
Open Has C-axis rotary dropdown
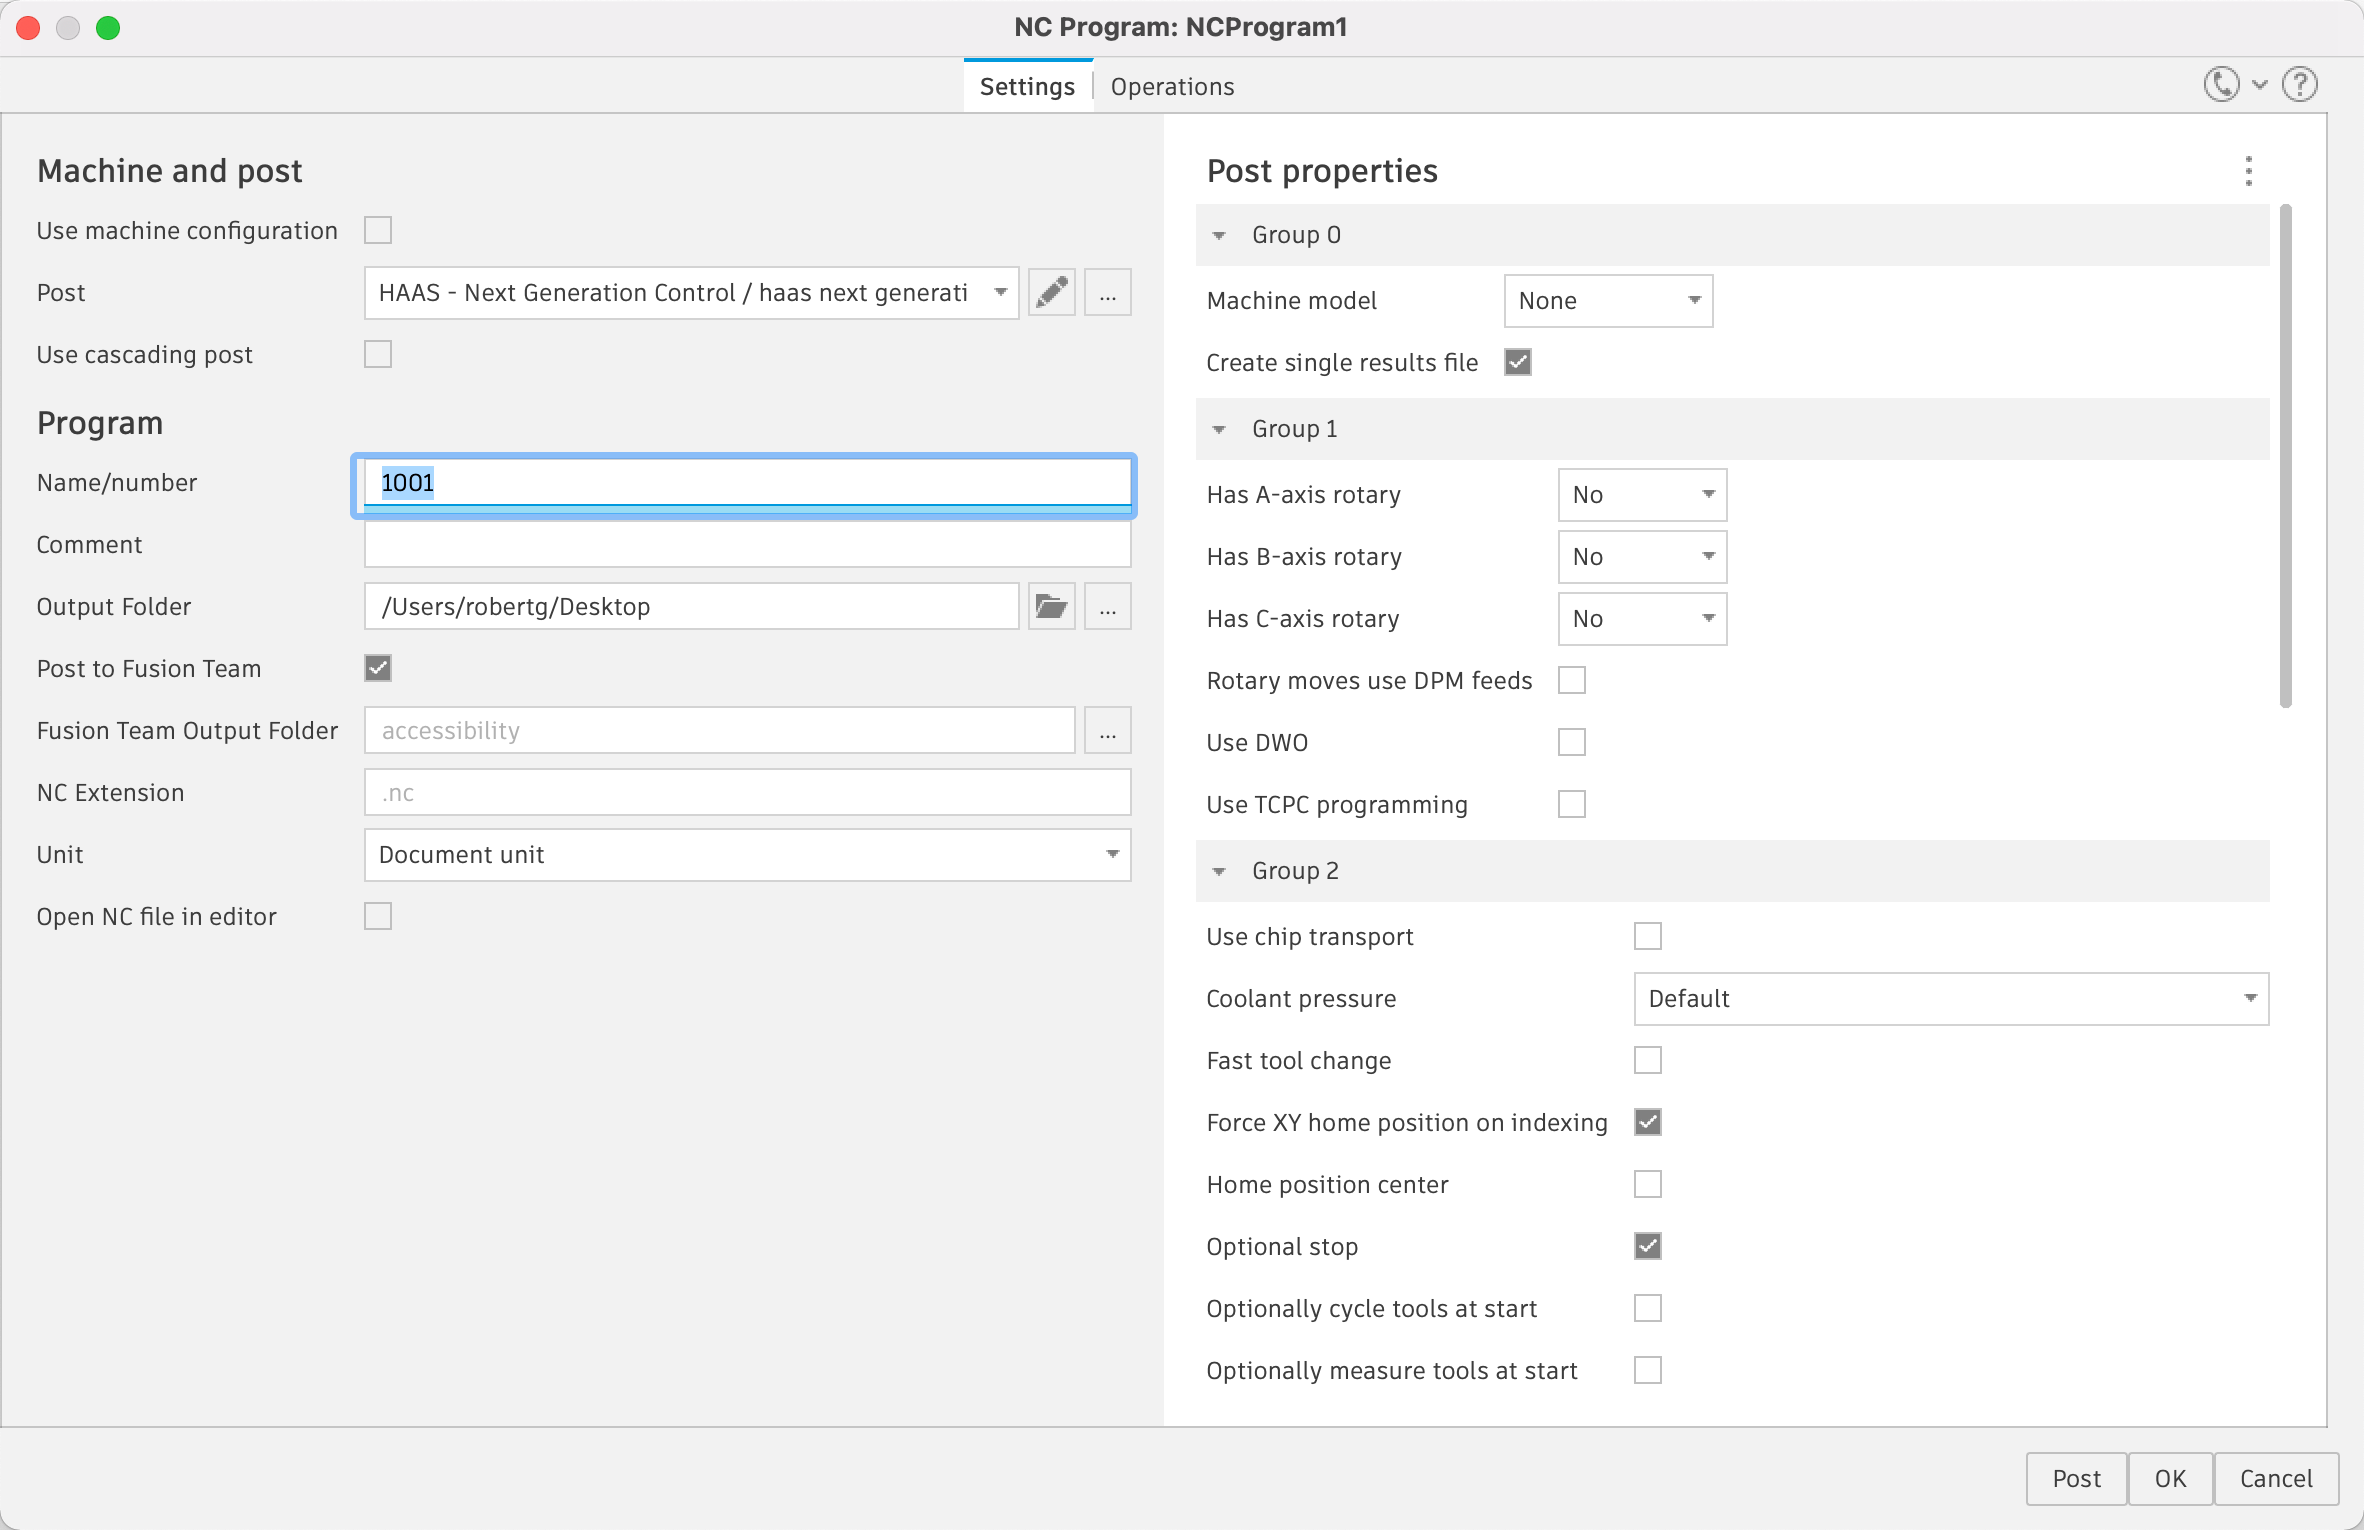1642,619
